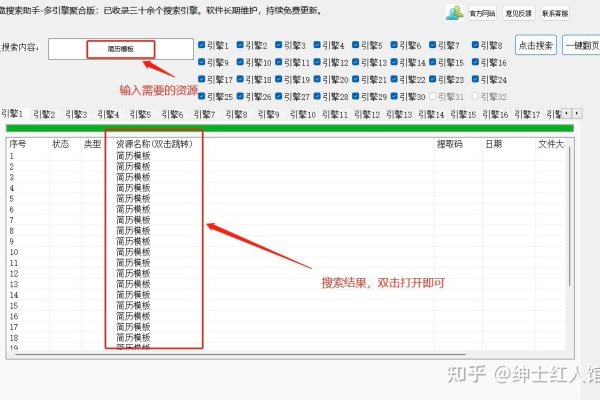Toggle the 引擎1 checkbox
Image resolution: width=600 pixels, height=400 pixels.
point(202,45)
